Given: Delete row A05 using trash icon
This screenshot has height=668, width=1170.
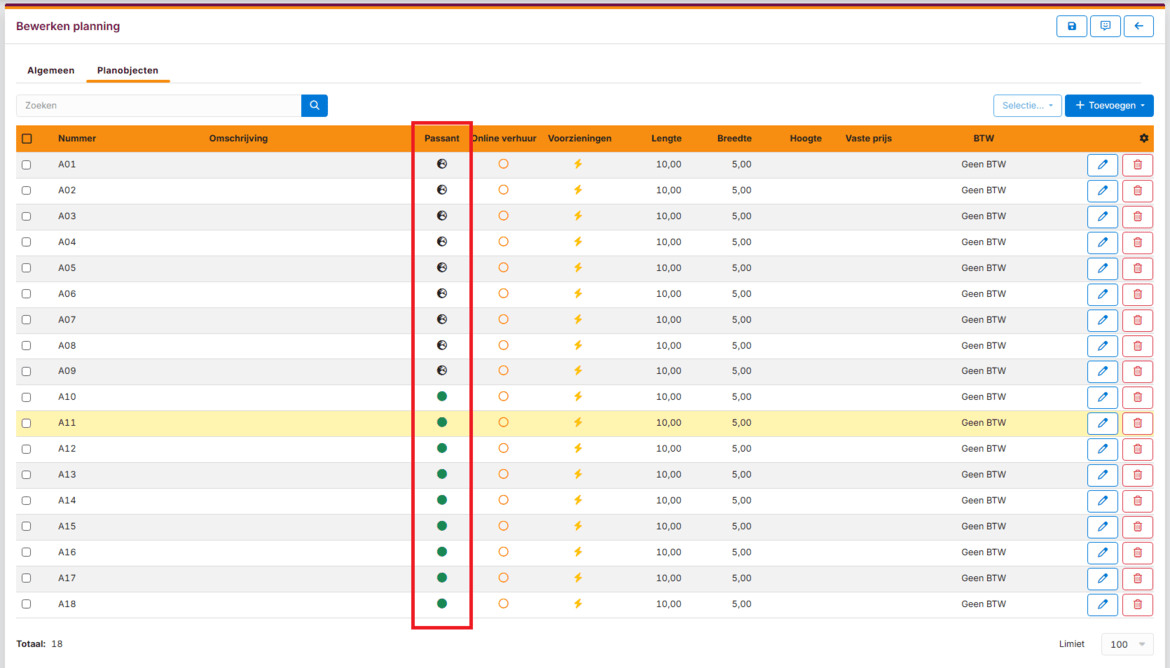Looking at the screenshot, I should click(1137, 268).
